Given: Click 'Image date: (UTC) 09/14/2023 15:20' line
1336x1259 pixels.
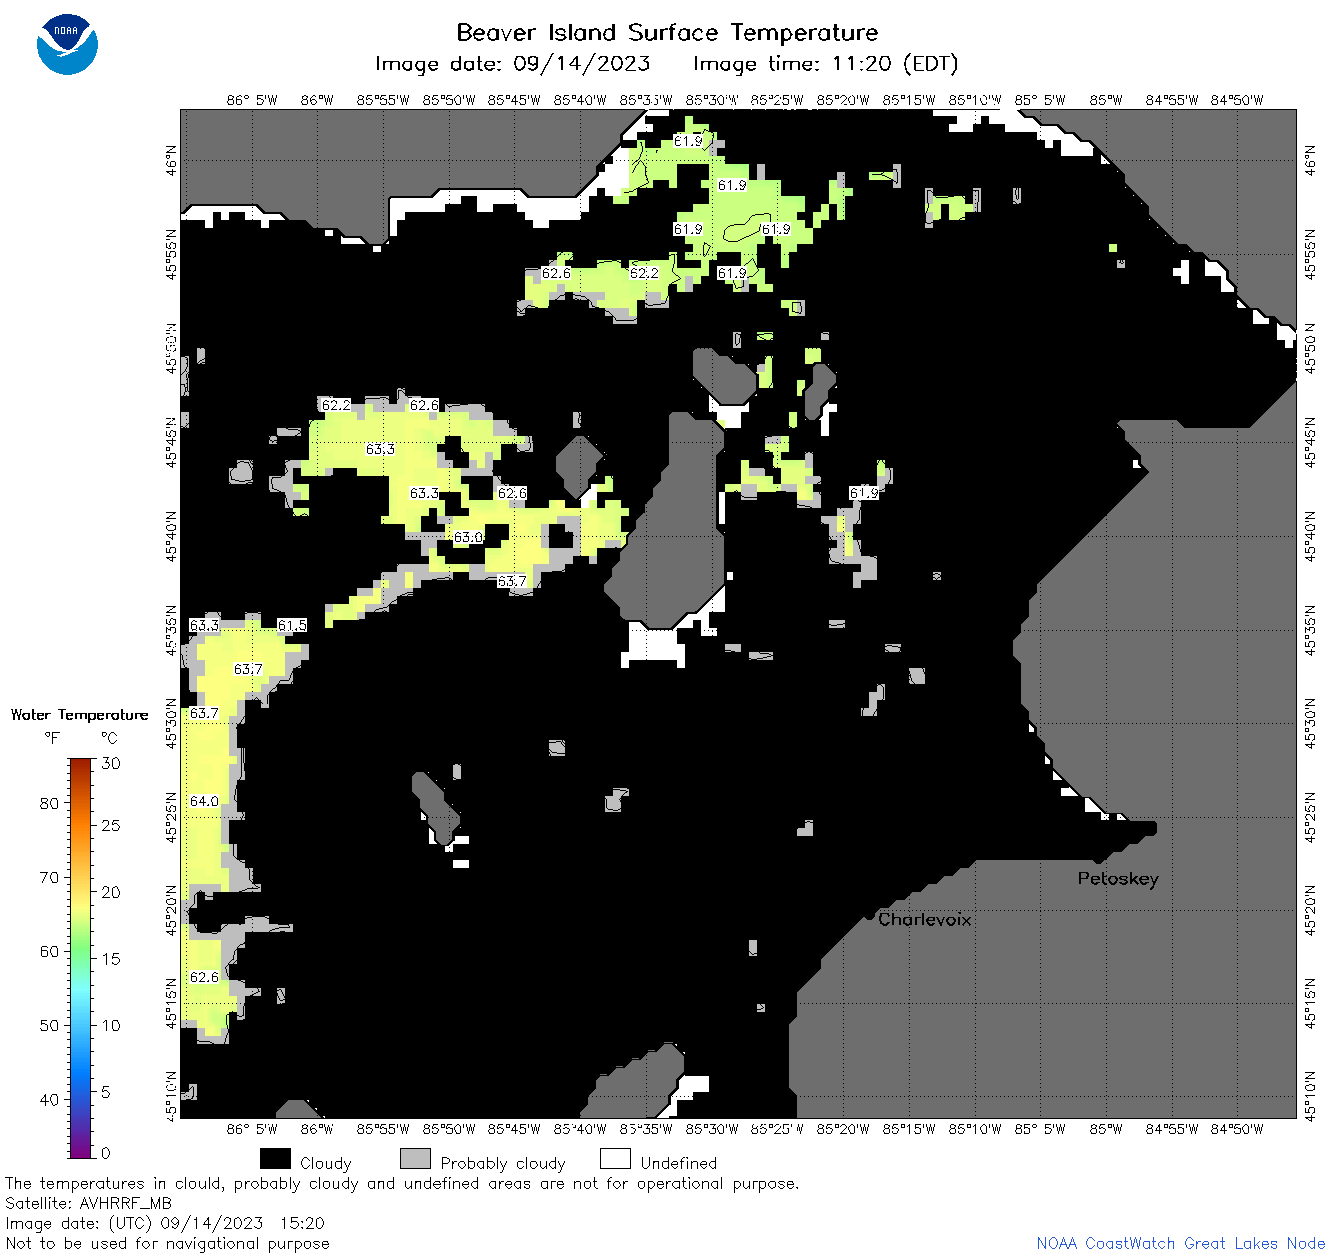Looking at the screenshot, I should (x=165, y=1223).
